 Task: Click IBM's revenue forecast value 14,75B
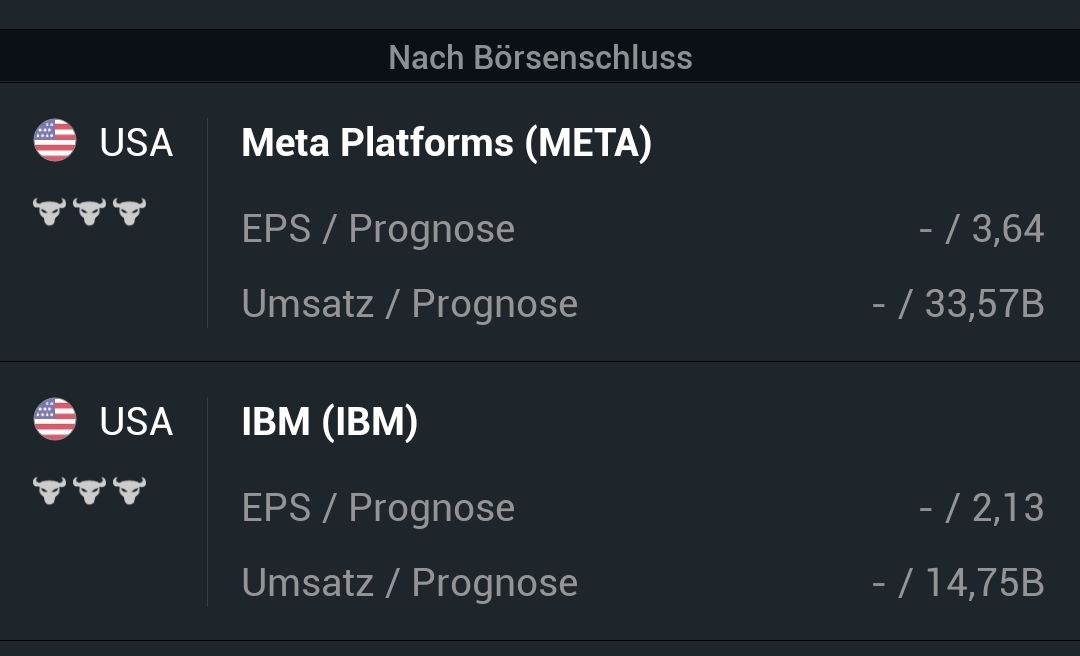pos(984,583)
